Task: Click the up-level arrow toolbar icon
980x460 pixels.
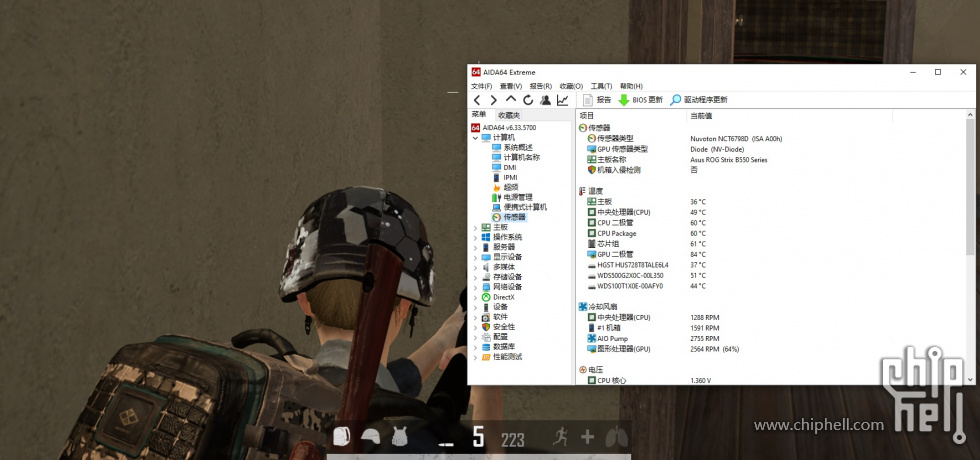Action: click(511, 99)
